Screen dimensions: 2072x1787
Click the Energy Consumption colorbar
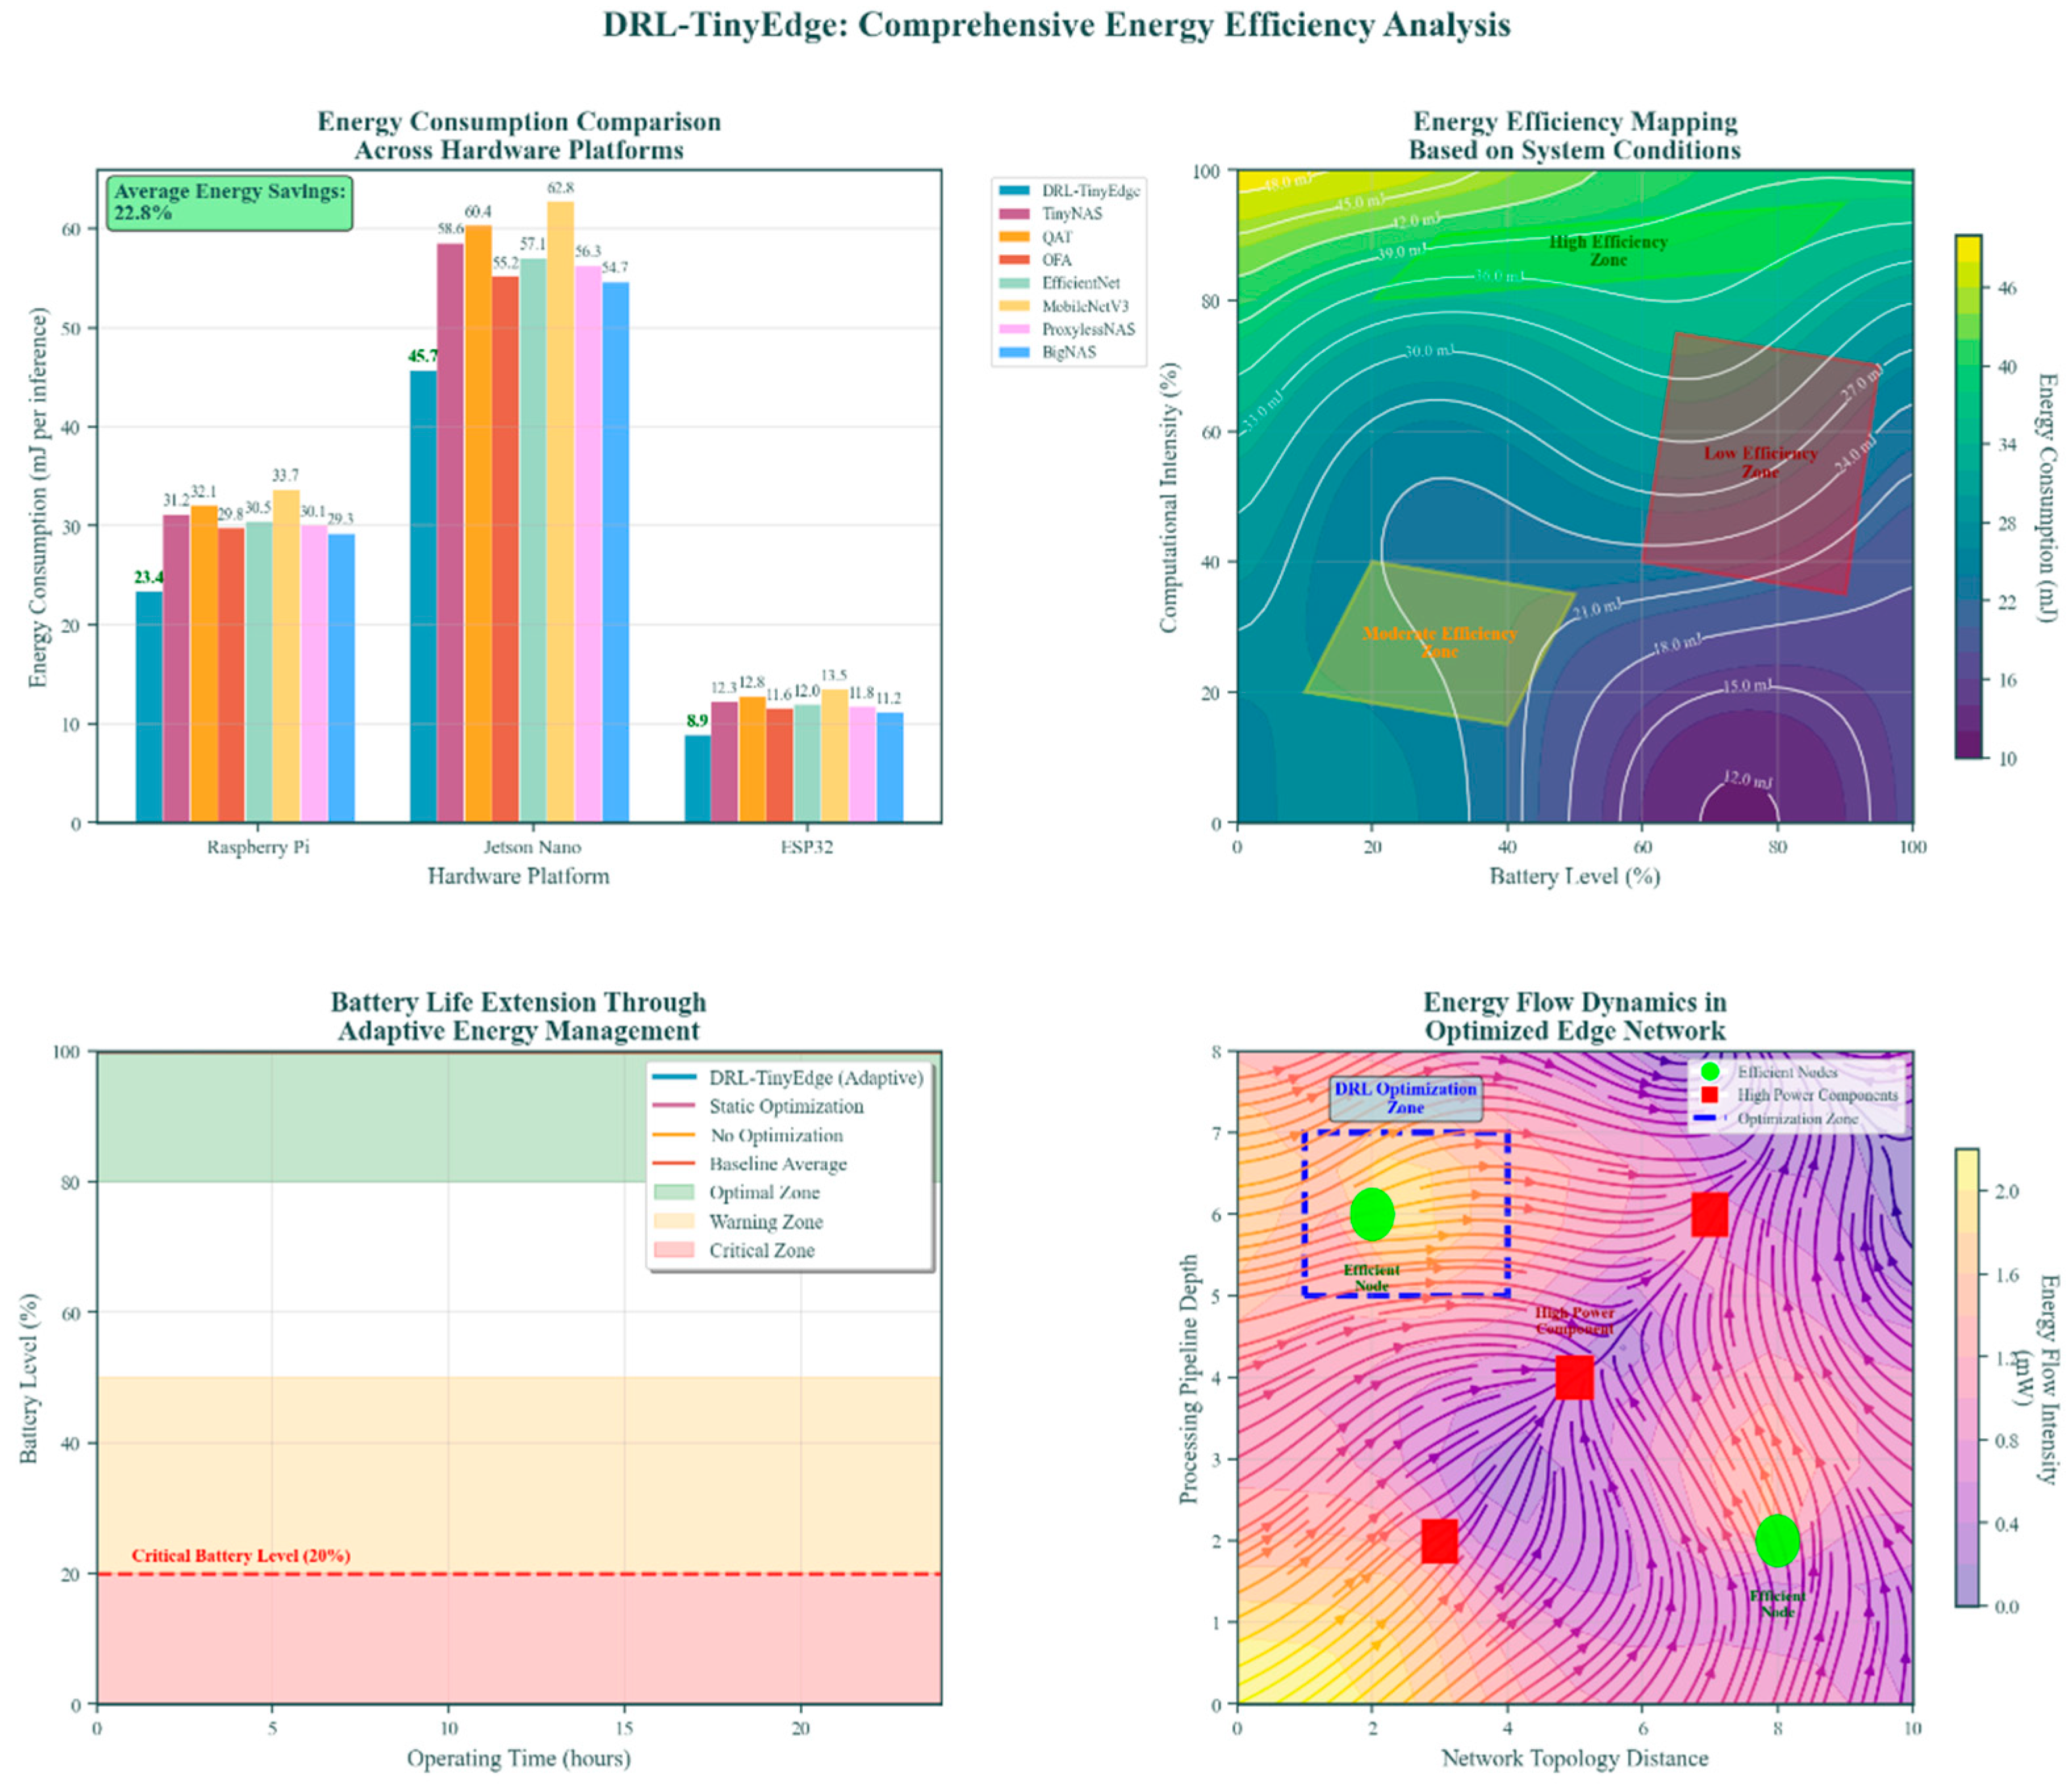pyautogui.click(x=1968, y=497)
